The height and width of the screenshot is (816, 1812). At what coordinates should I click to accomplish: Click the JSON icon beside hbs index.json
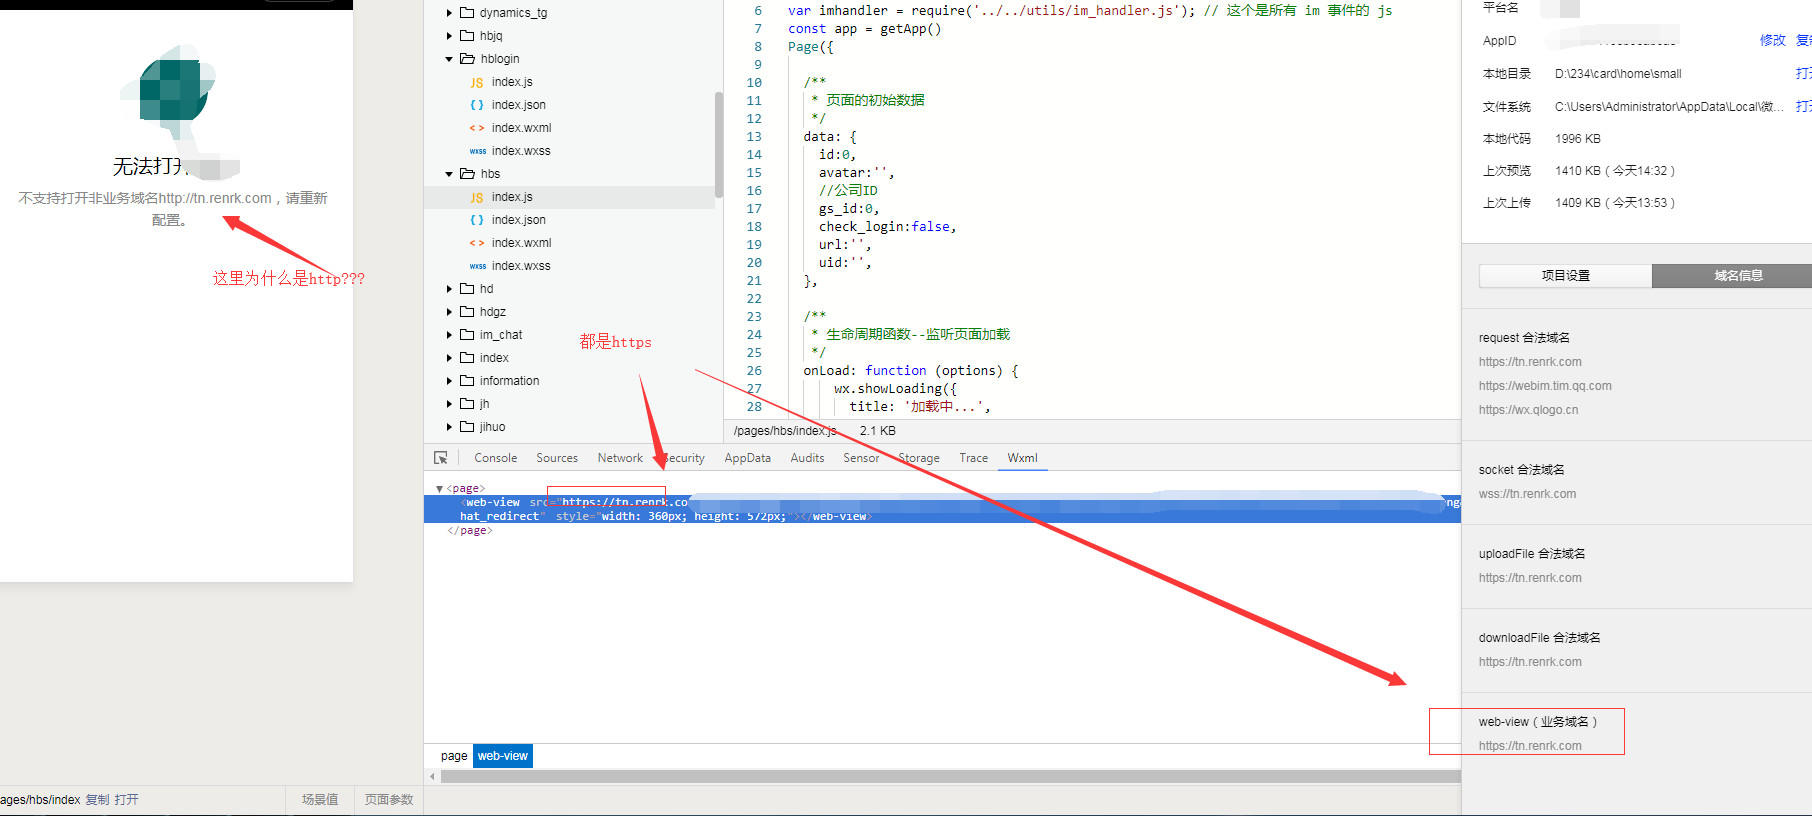pyautogui.click(x=477, y=220)
